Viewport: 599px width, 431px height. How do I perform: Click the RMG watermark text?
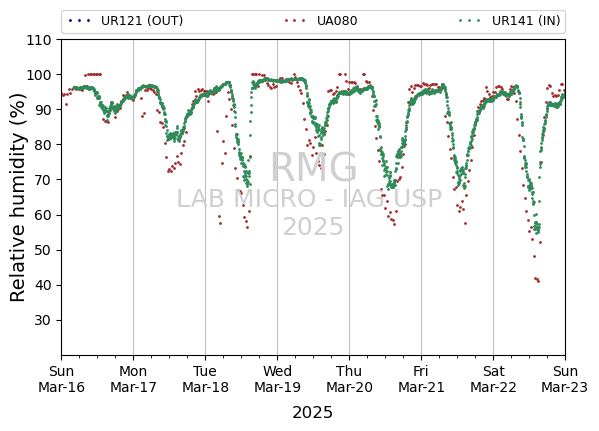pos(314,167)
